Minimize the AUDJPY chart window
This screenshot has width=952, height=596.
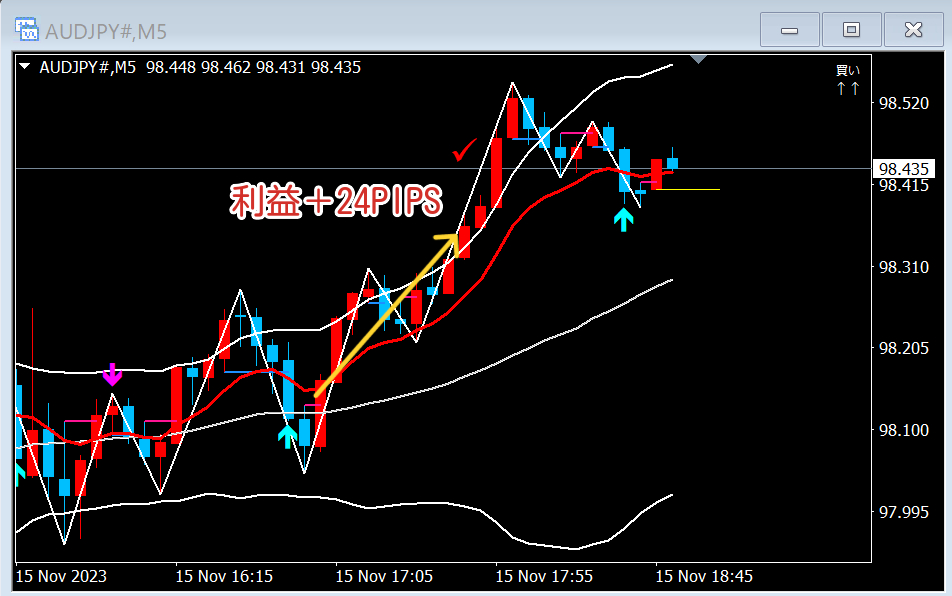(x=789, y=30)
